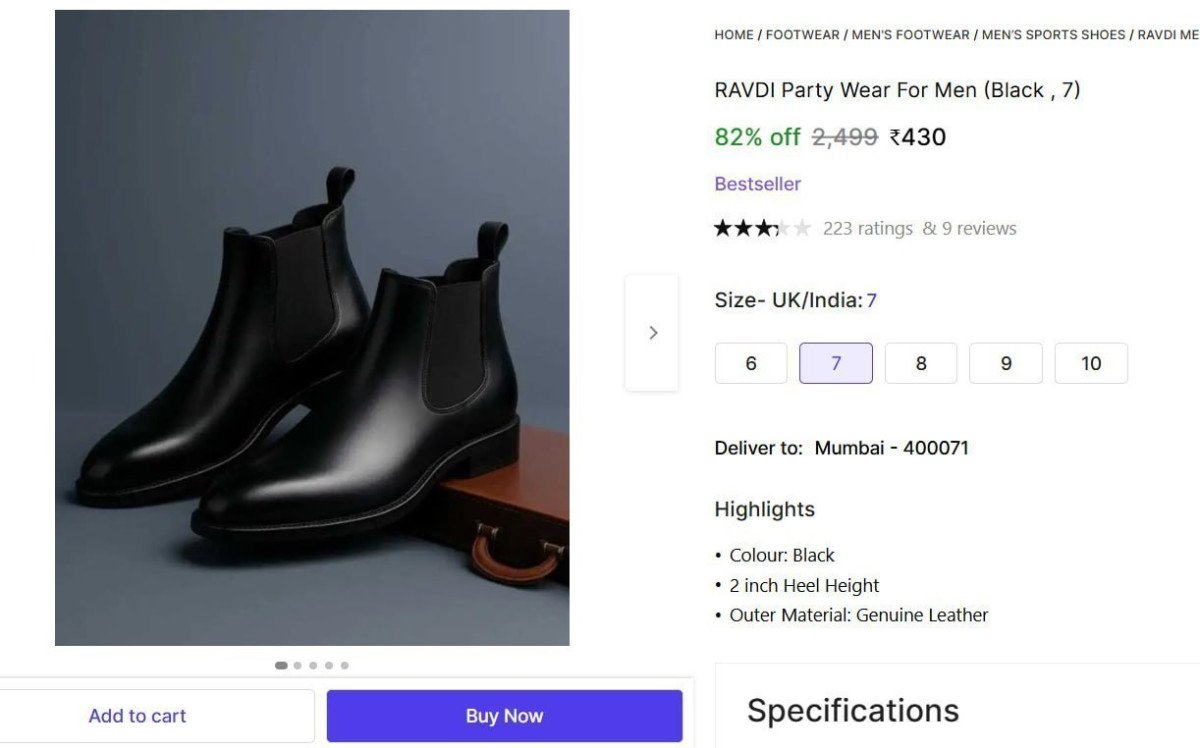The height and width of the screenshot is (748, 1200).
Task: Click the main product image of black boots
Action: point(310,328)
